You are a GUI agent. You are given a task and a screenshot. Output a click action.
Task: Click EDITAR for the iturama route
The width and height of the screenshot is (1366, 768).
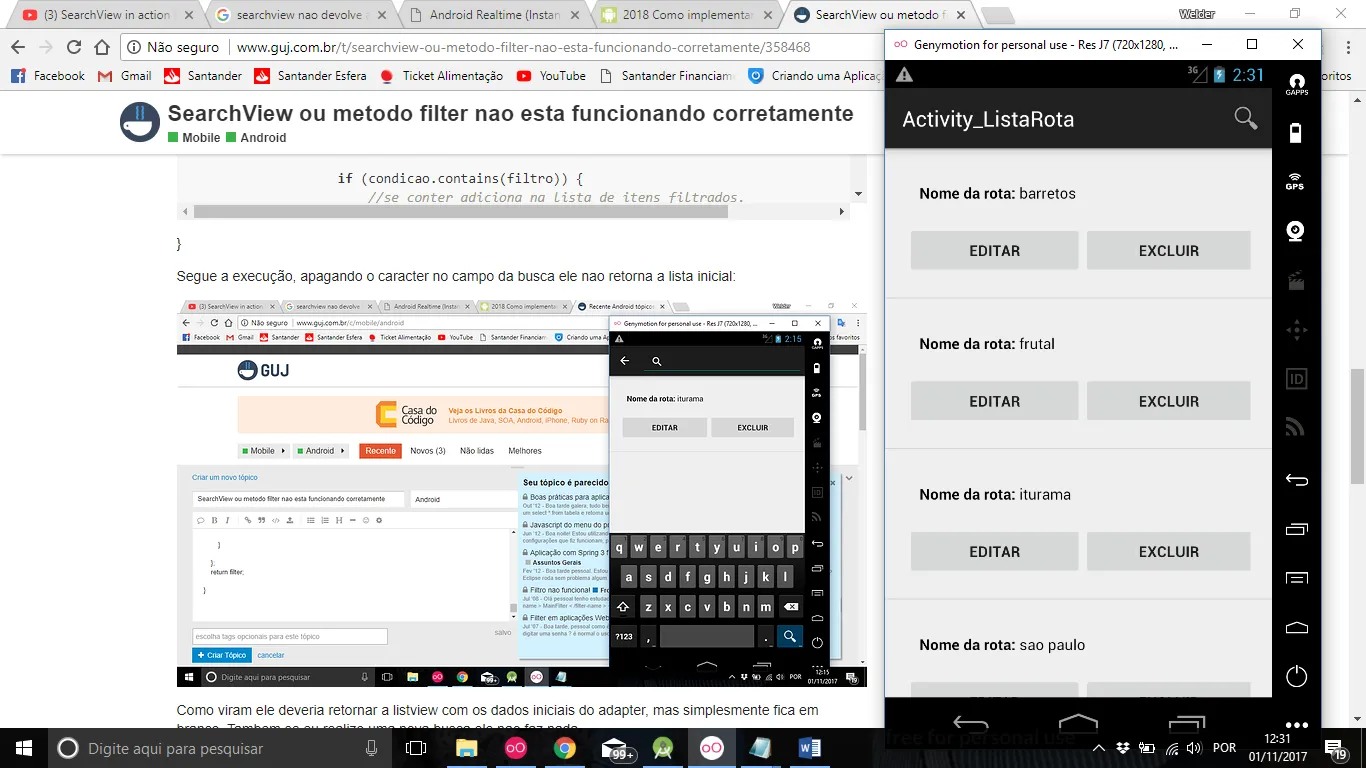click(x=994, y=552)
